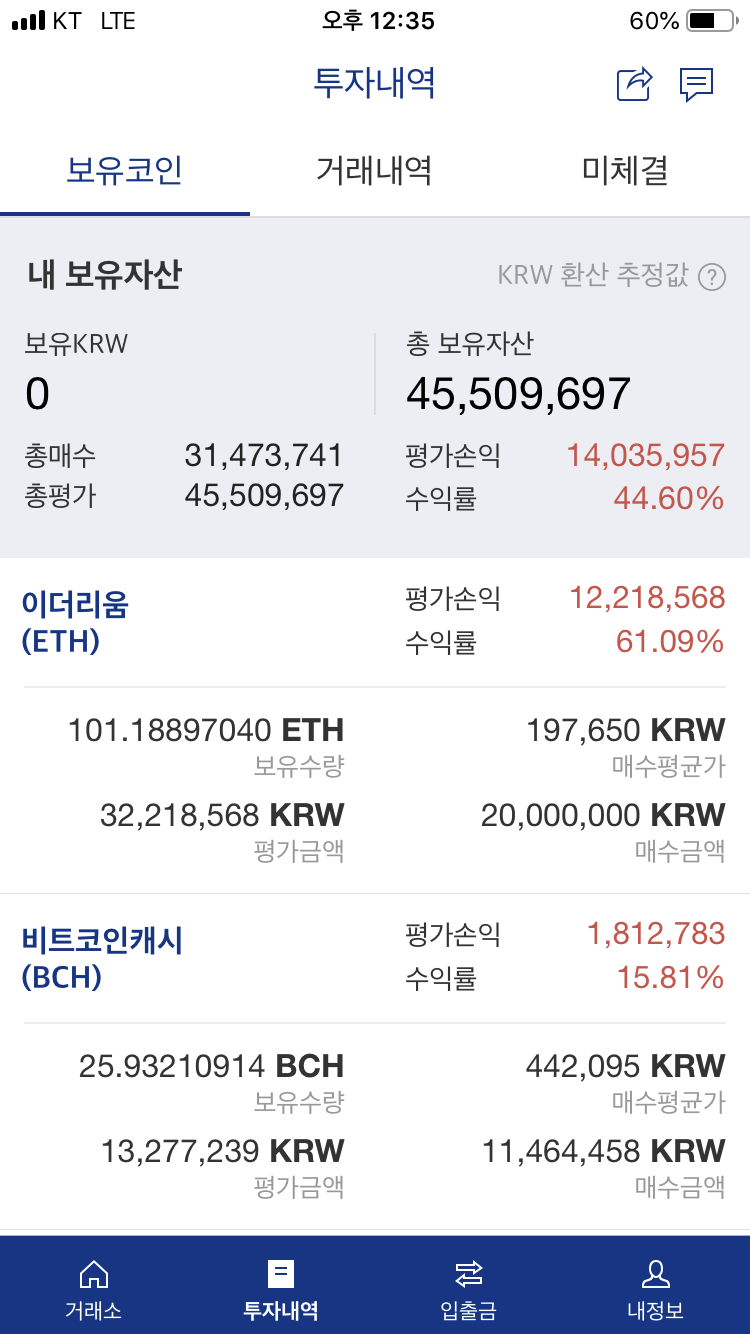Tap the 내정보 profile icon
Screen dimensions: 750x1334
pos(656,1274)
